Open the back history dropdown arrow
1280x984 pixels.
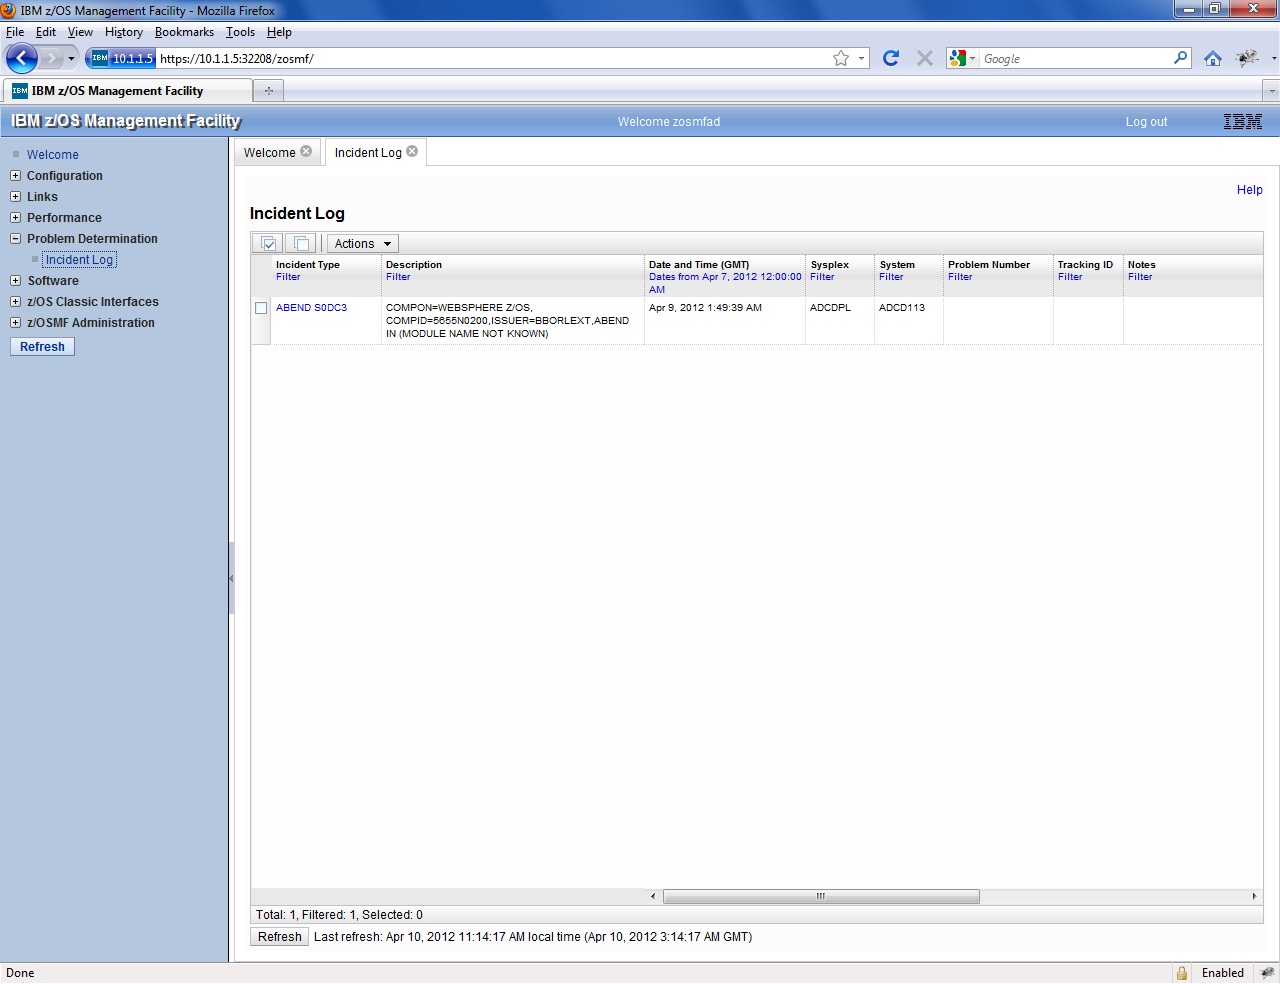[71, 59]
